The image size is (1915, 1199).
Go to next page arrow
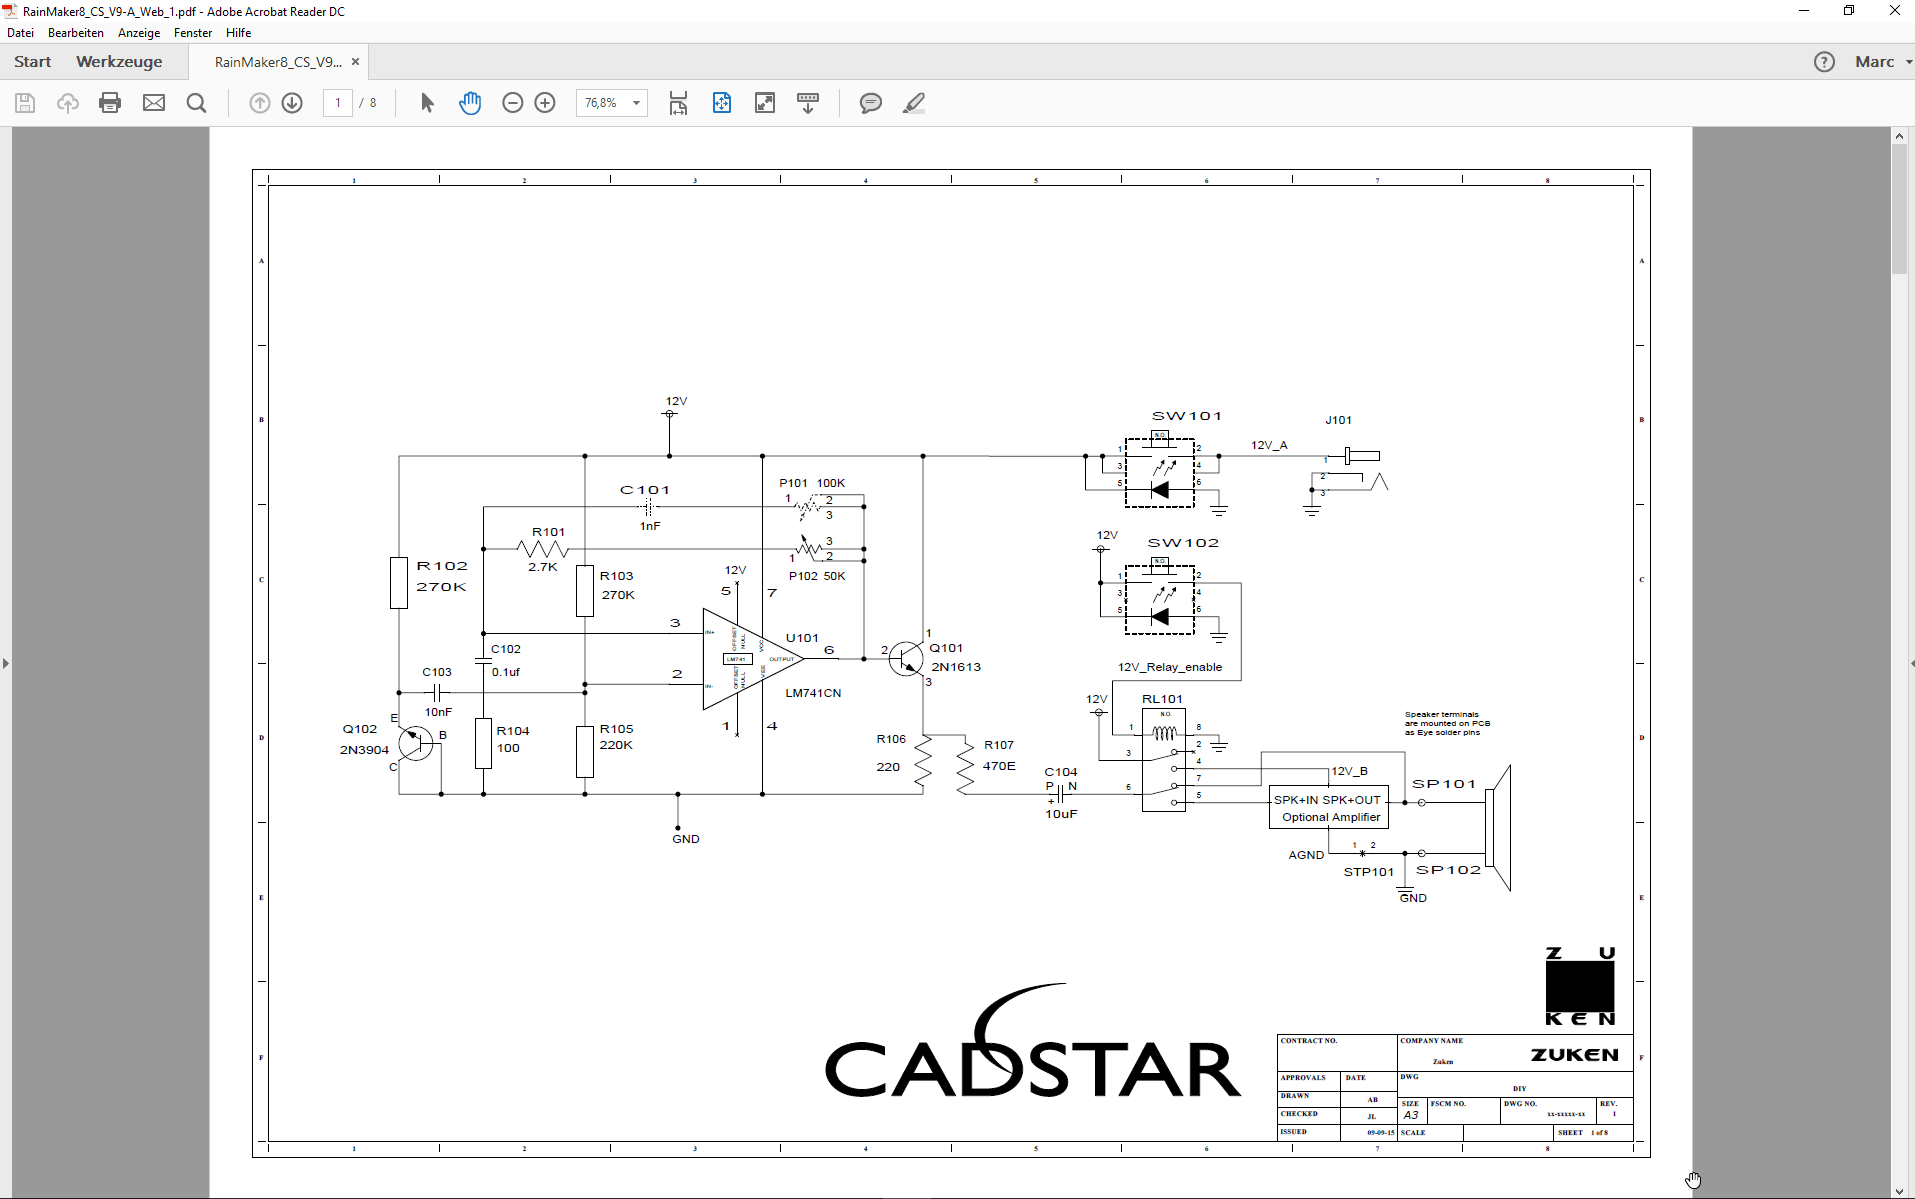click(x=292, y=103)
